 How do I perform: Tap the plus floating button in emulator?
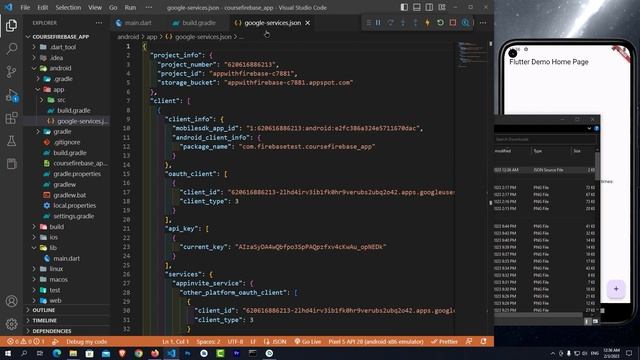click(x=616, y=289)
